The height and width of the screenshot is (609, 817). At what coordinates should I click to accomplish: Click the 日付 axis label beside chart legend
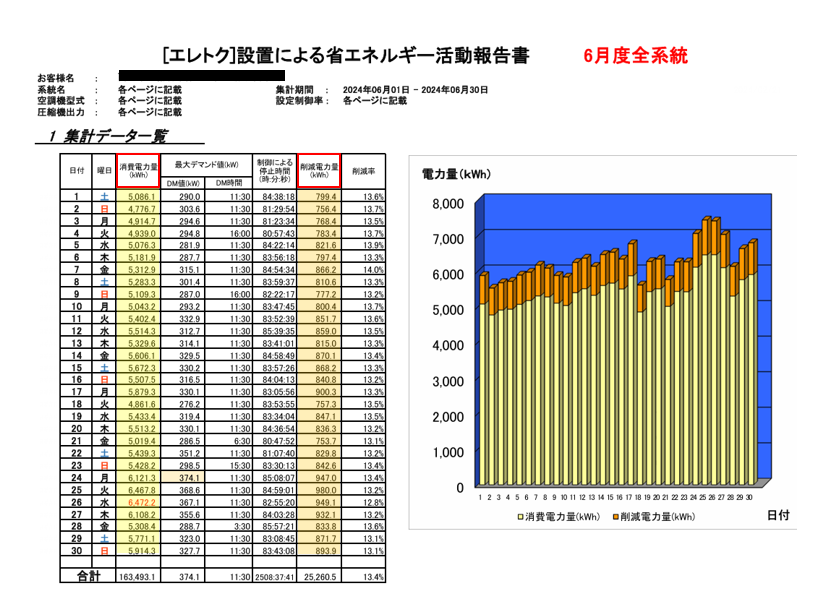coord(778,515)
